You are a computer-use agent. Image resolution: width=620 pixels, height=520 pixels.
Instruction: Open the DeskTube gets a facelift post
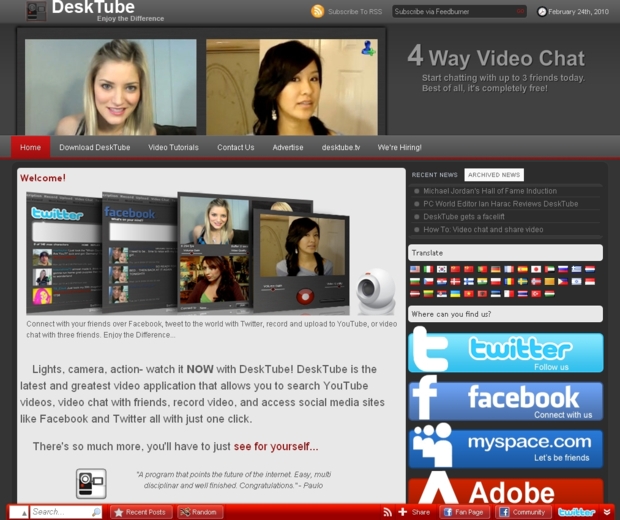[464, 217]
